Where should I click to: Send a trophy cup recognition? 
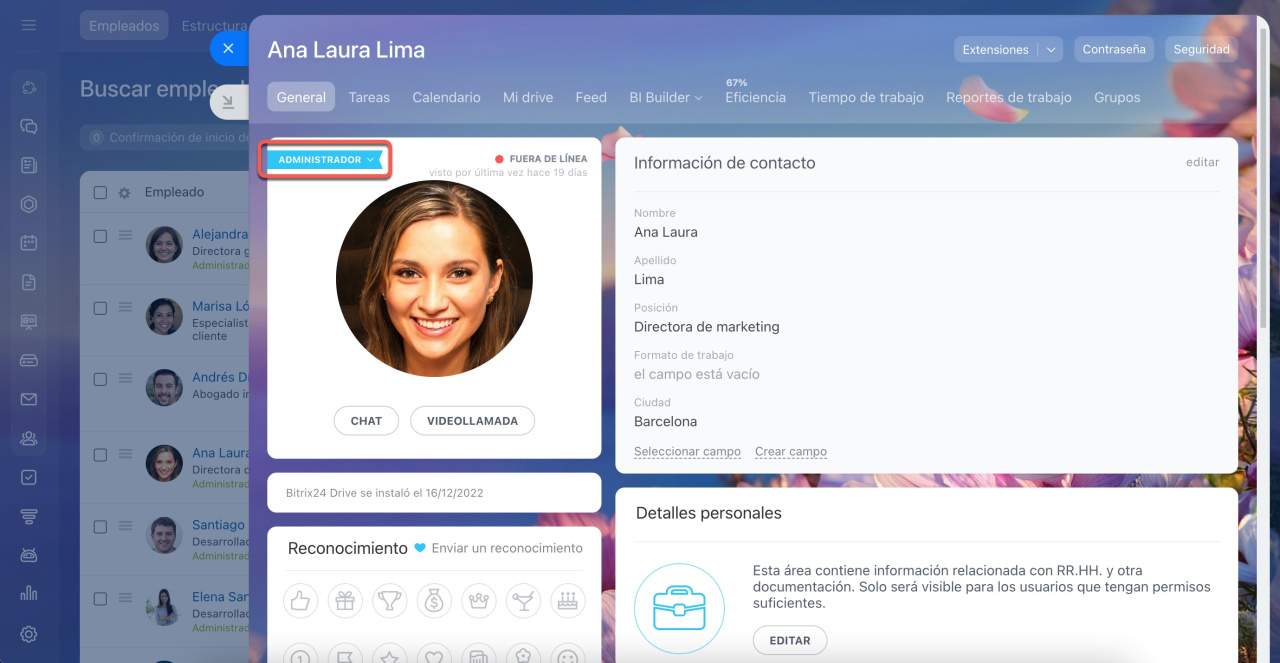390,601
